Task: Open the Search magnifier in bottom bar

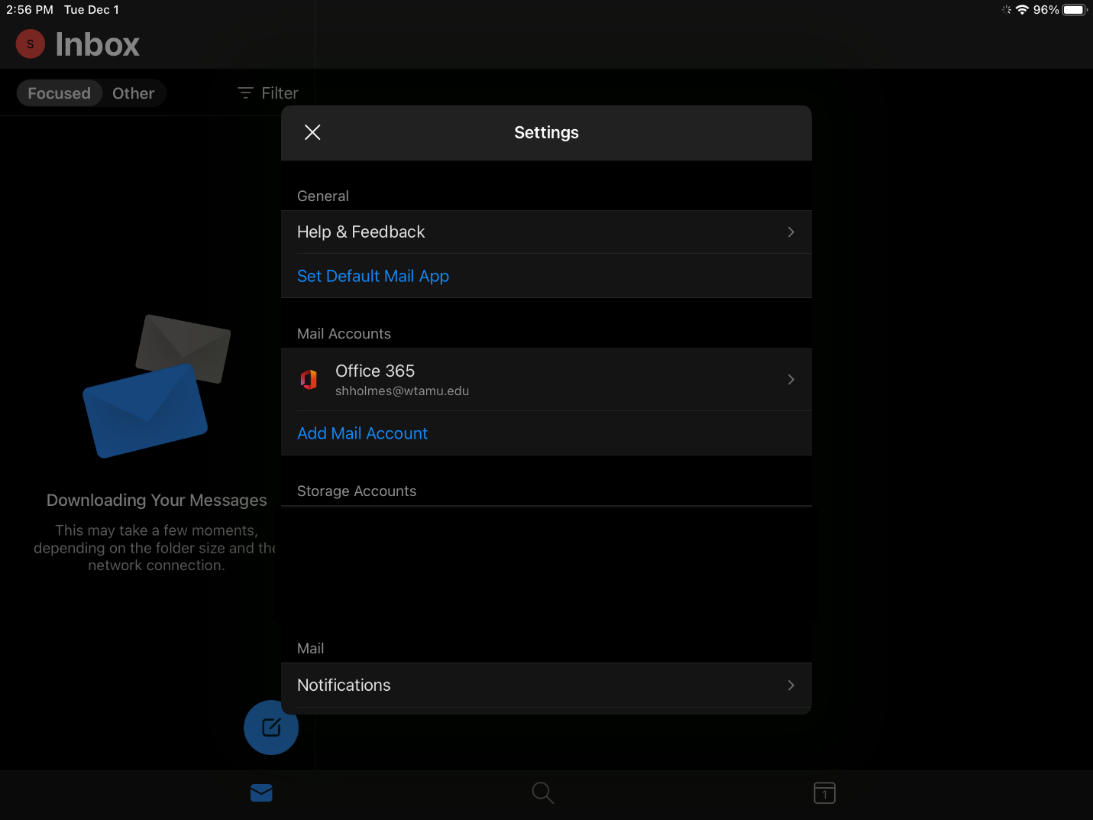Action: tap(542, 793)
